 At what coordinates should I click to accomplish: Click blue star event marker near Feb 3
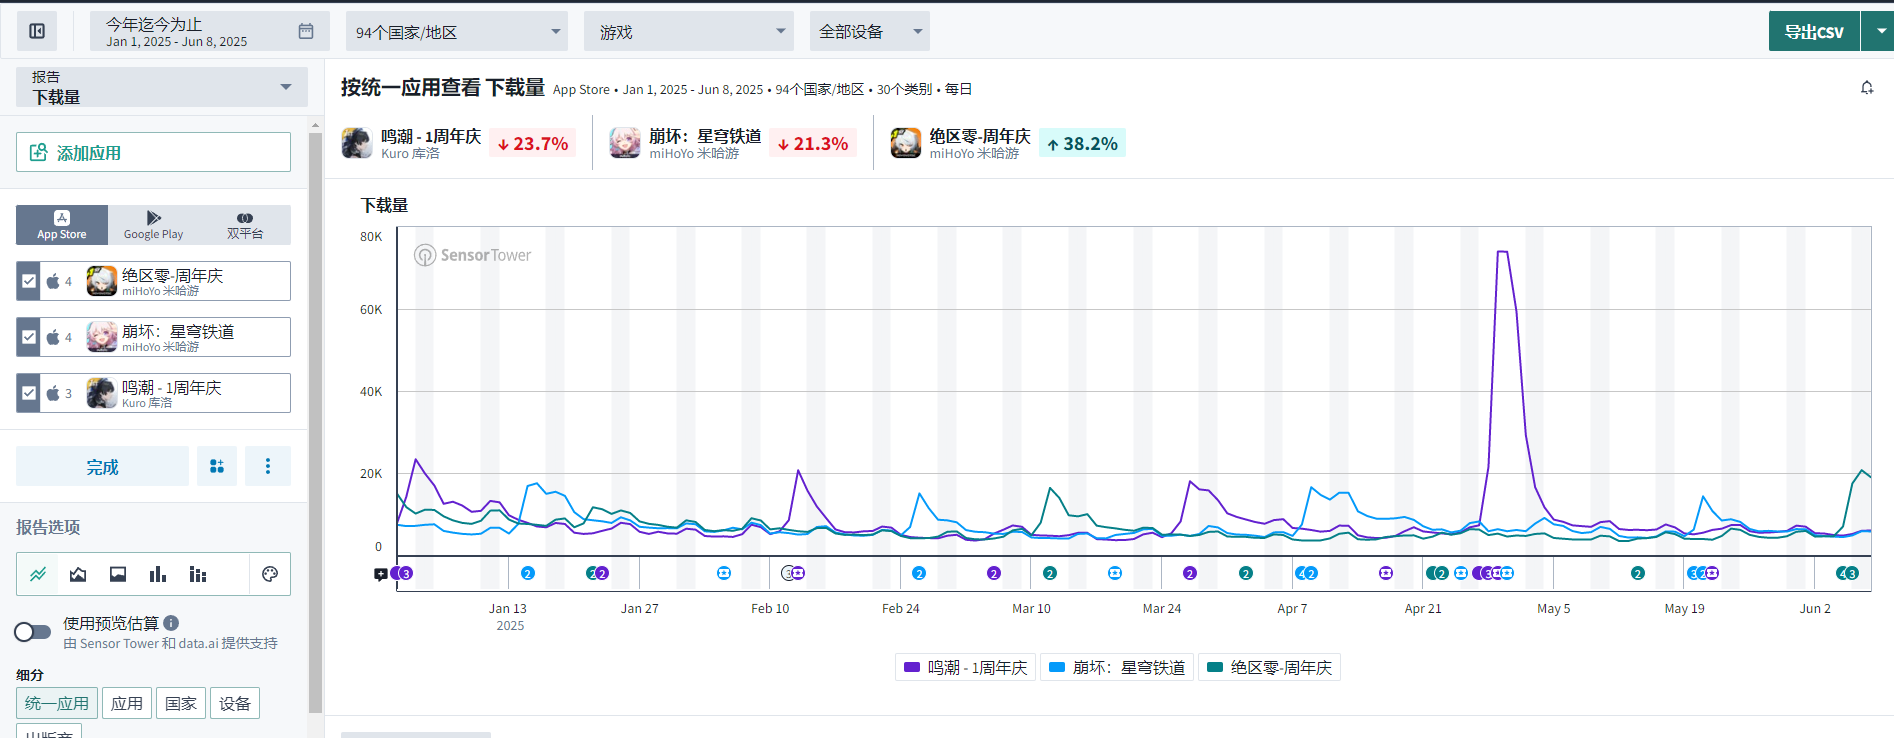tap(724, 573)
